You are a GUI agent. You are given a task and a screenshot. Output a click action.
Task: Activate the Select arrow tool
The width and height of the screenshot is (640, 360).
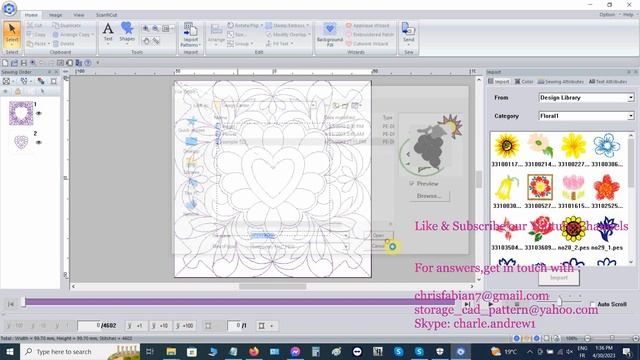point(12,34)
